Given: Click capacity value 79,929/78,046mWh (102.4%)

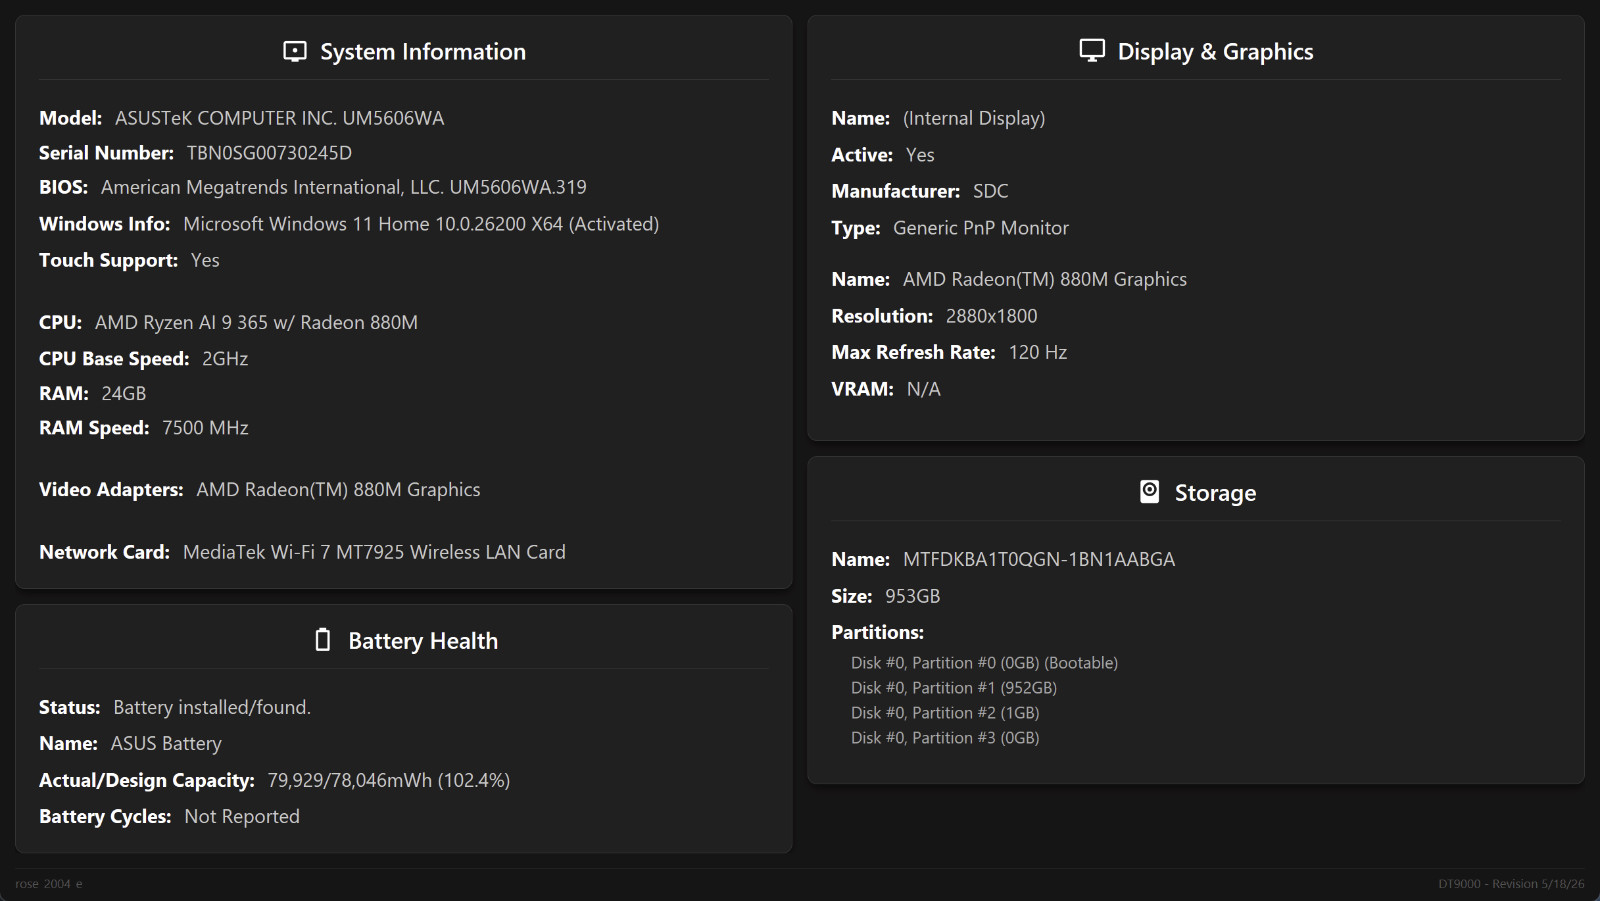Looking at the screenshot, I should tap(389, 780).
